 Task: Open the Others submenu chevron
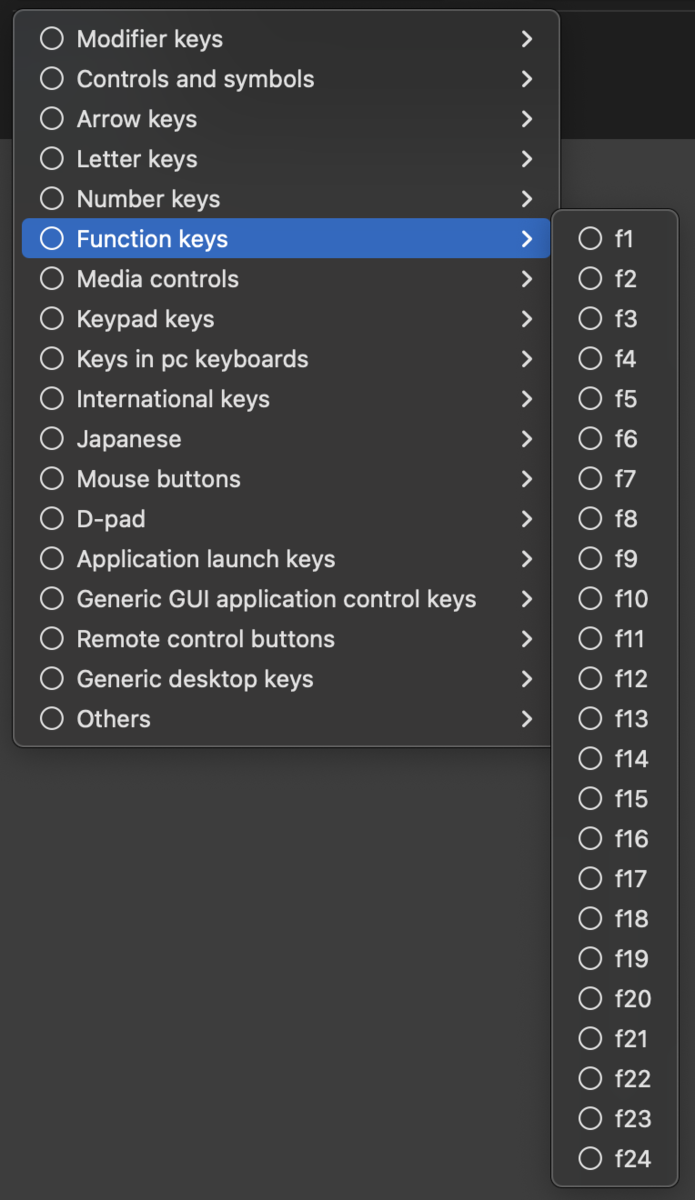pyautogui.click(x=527, y=719)
